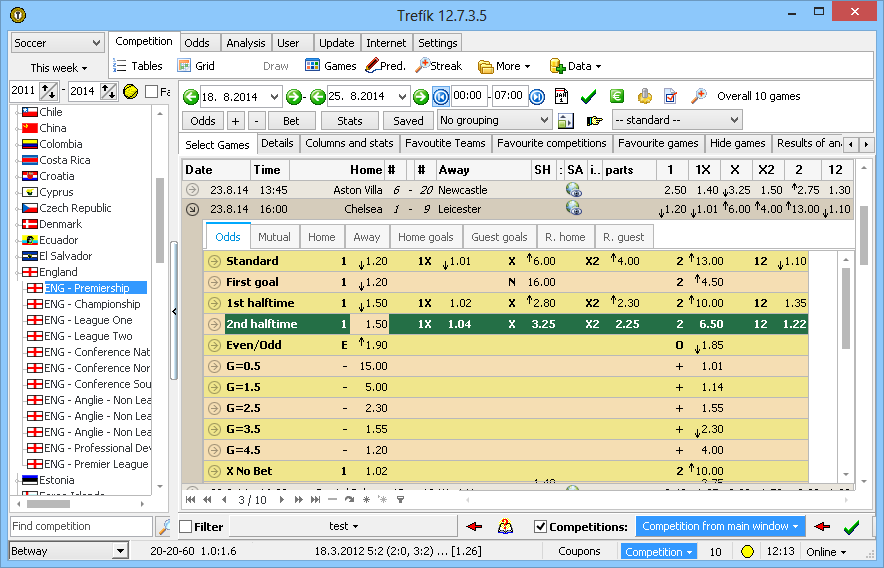The width and height of the screenshot is (884, 568).
Task: Click the Games grid icon
Action: [313, 66]
